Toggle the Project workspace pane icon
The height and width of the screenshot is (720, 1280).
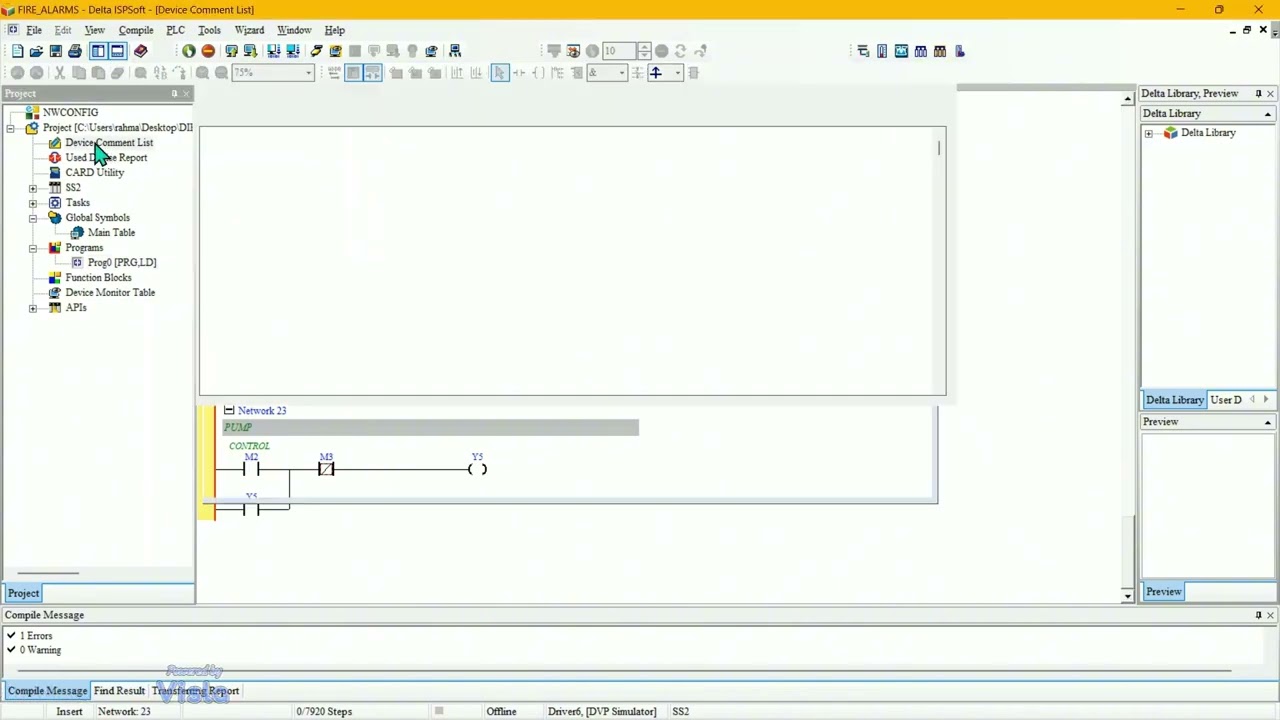tap(98, 51)
